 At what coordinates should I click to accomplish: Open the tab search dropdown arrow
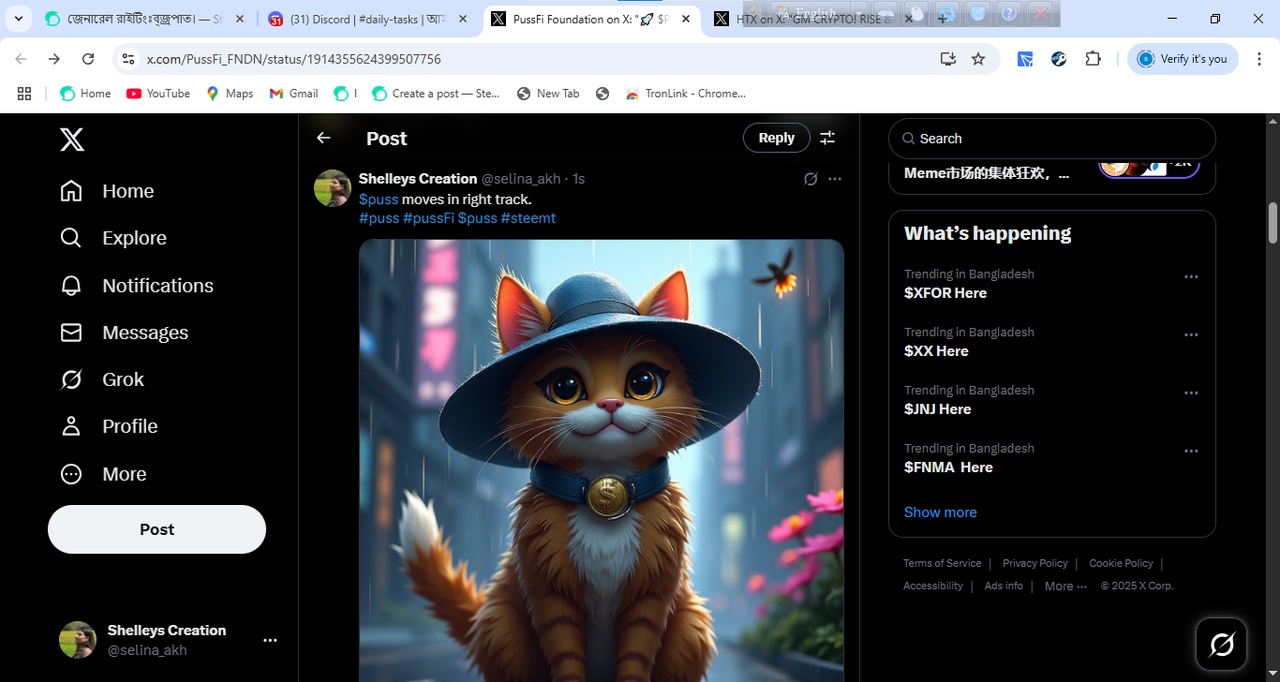pos(18,19)
